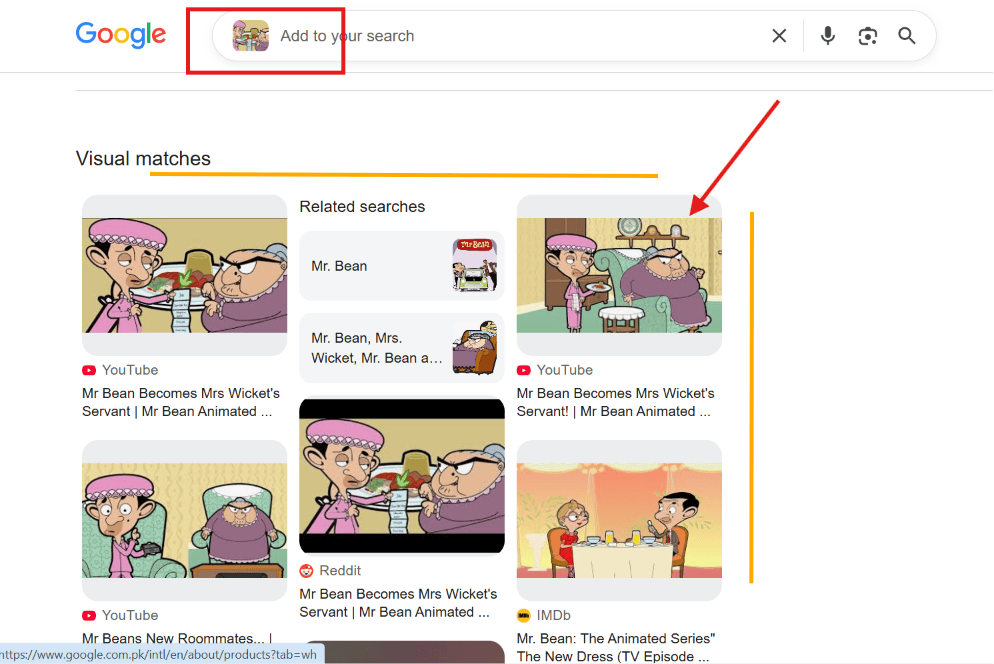
Task: Clear the search with the X icon
Action: coord(779,36)
